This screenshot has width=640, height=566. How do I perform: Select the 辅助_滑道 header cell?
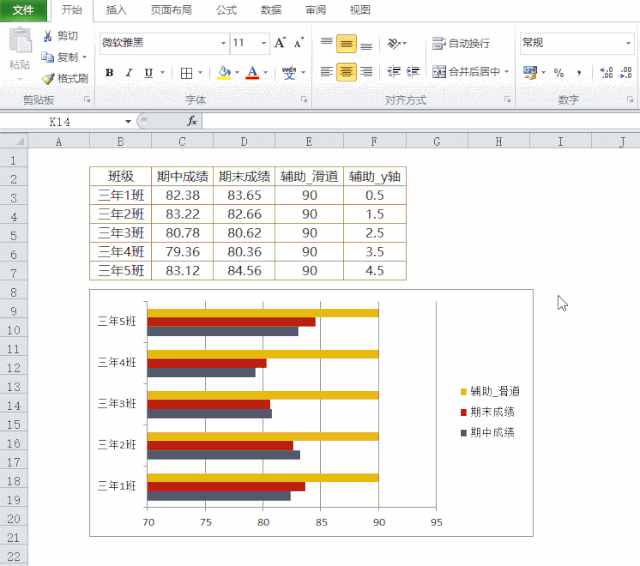tap(309, 176)
